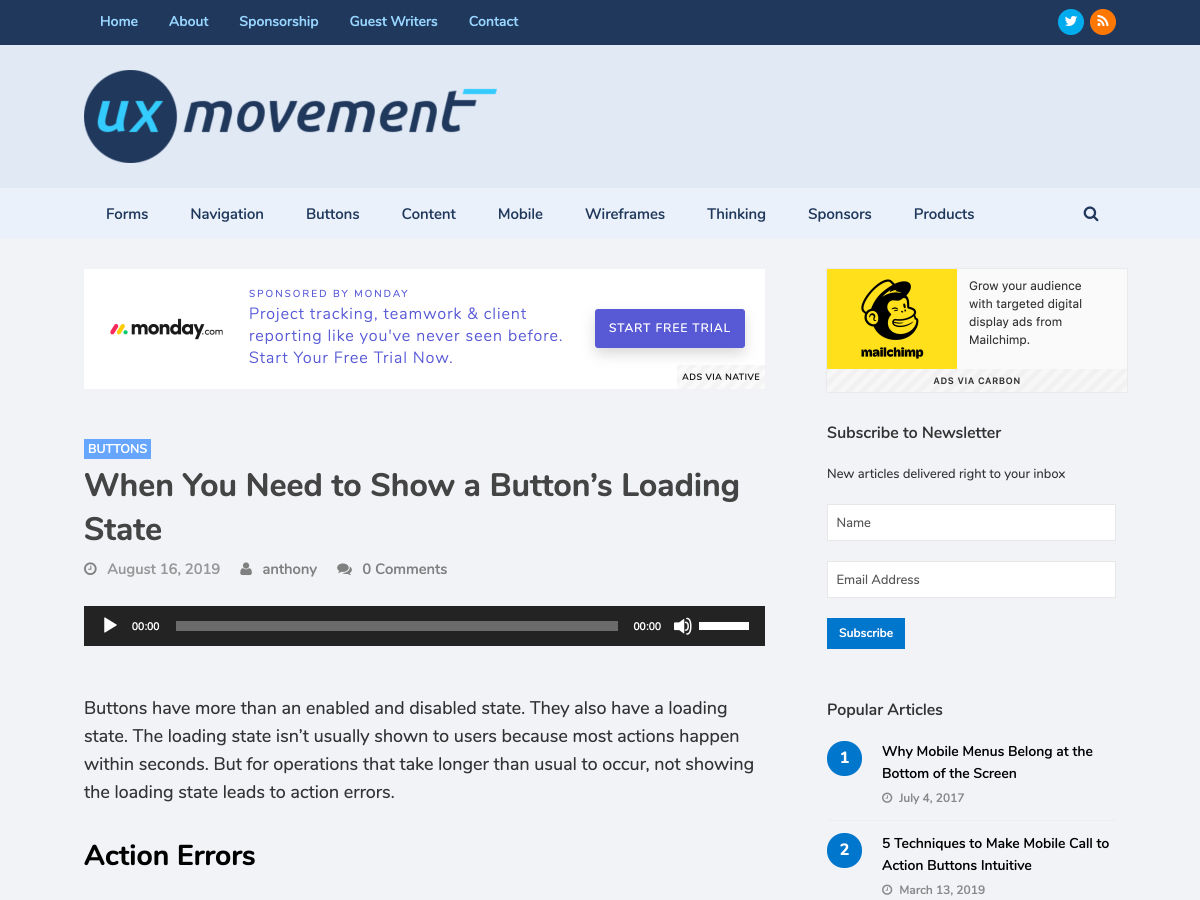The image size is (1200, 900).
Task: Open the Twitter profile icon
Action: pyautogui.click(x=1071, y=21)
